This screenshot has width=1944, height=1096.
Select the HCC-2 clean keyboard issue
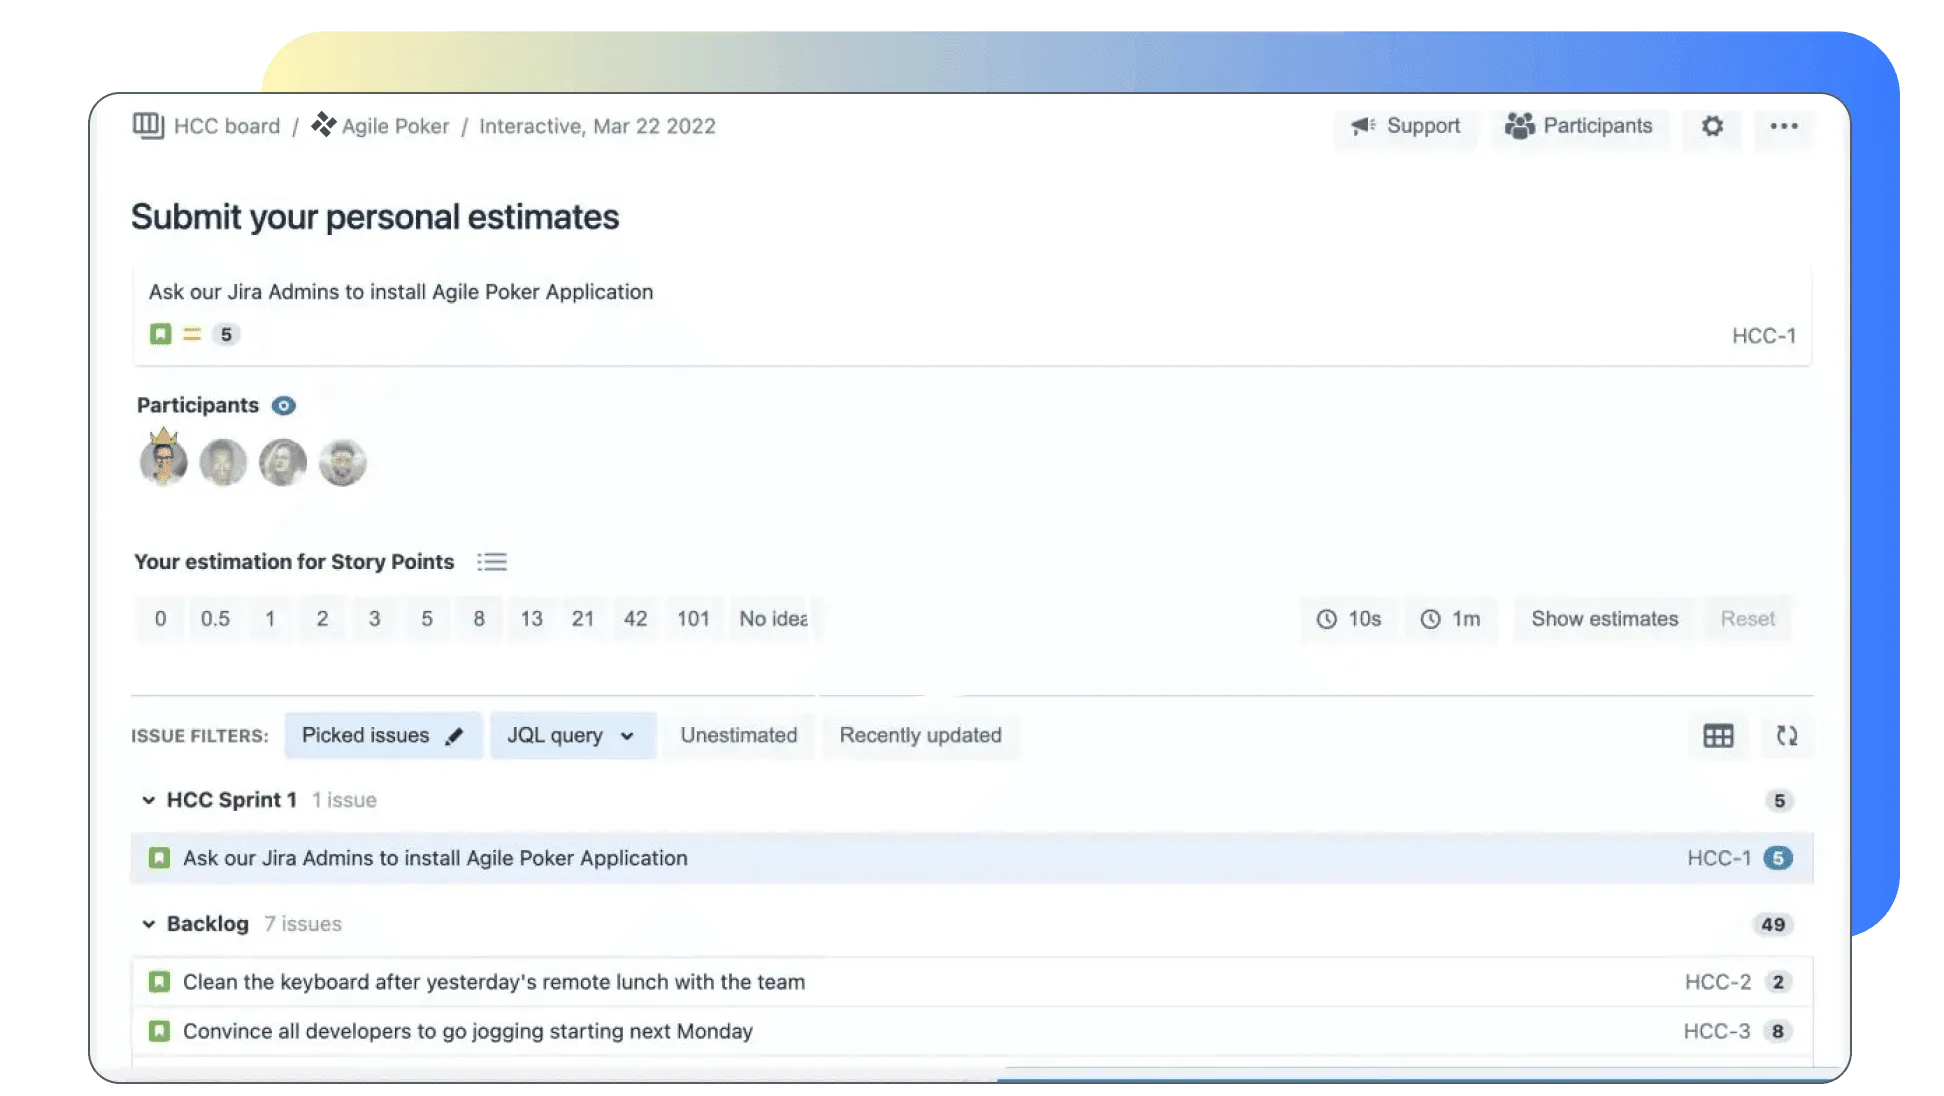tap(493, 982)
